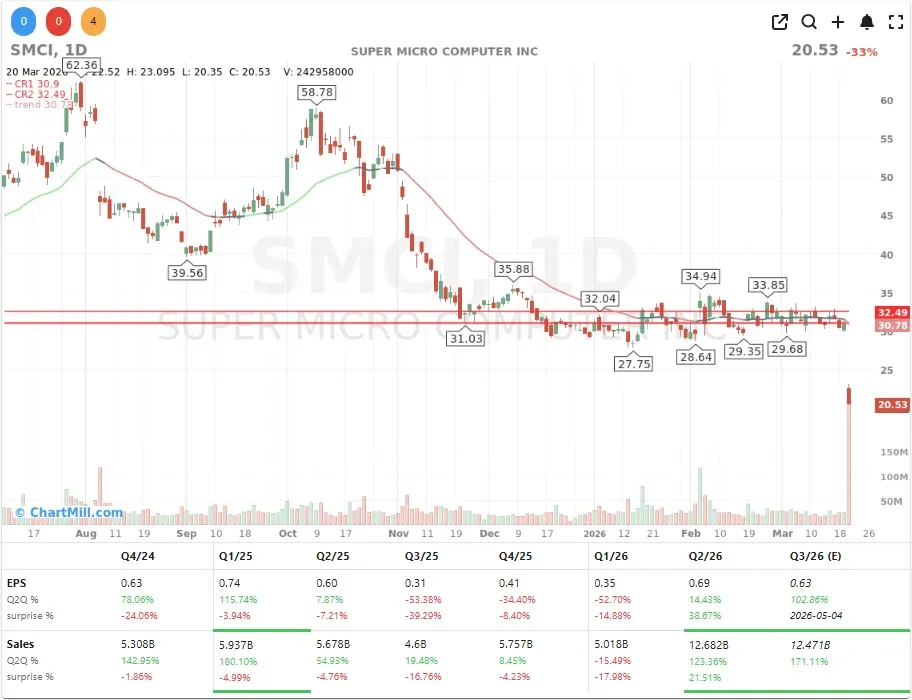The width and height of the screenshot is (912, 700).
Task: Open the external link share icon
Action: point(780,21)
